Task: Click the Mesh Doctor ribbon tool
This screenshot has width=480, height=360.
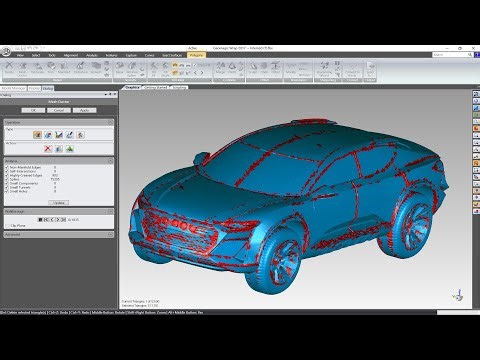Action: [22, 69]
